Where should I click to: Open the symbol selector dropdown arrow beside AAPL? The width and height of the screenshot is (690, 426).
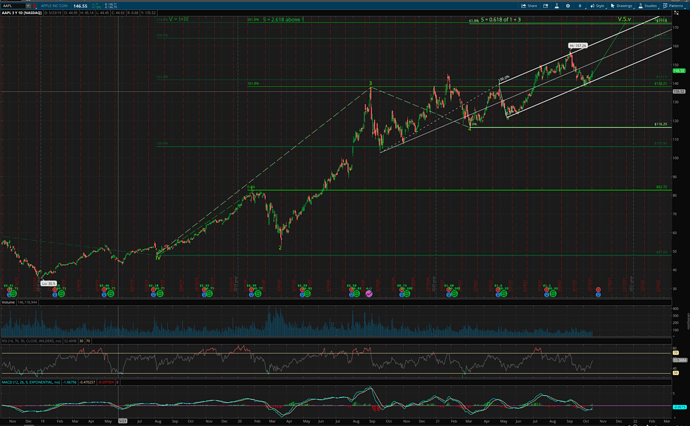[28, 6]
